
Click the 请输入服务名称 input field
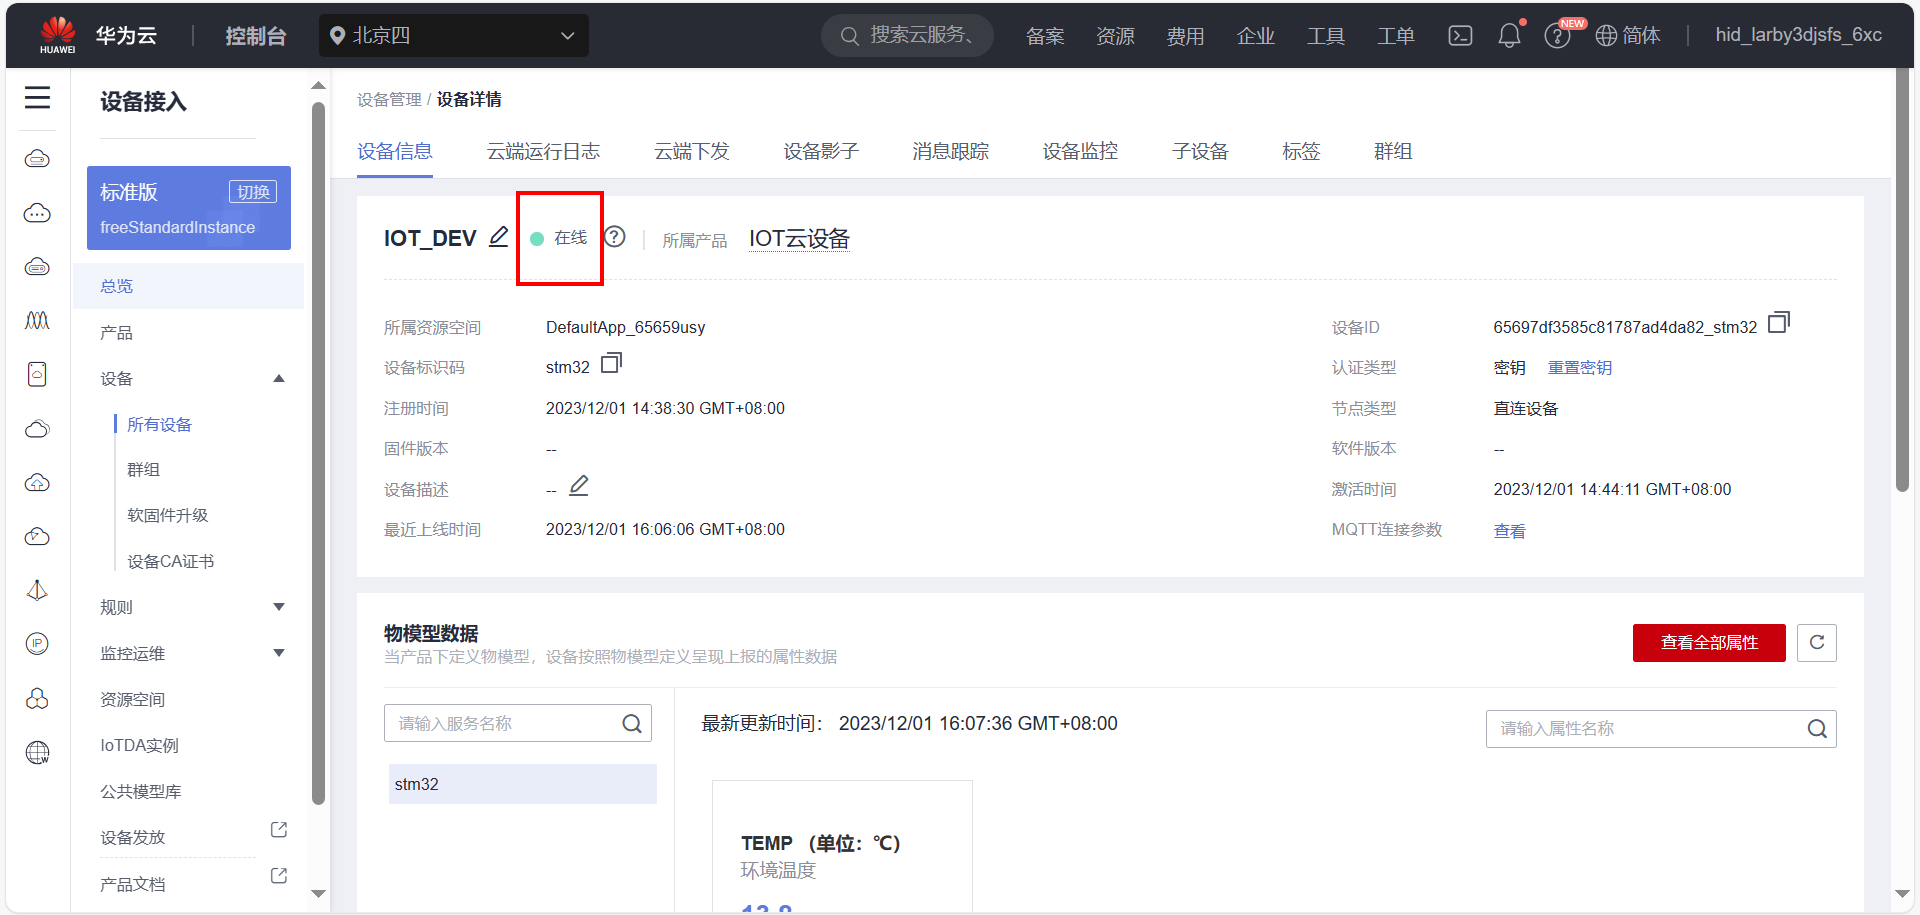point(517,723)
